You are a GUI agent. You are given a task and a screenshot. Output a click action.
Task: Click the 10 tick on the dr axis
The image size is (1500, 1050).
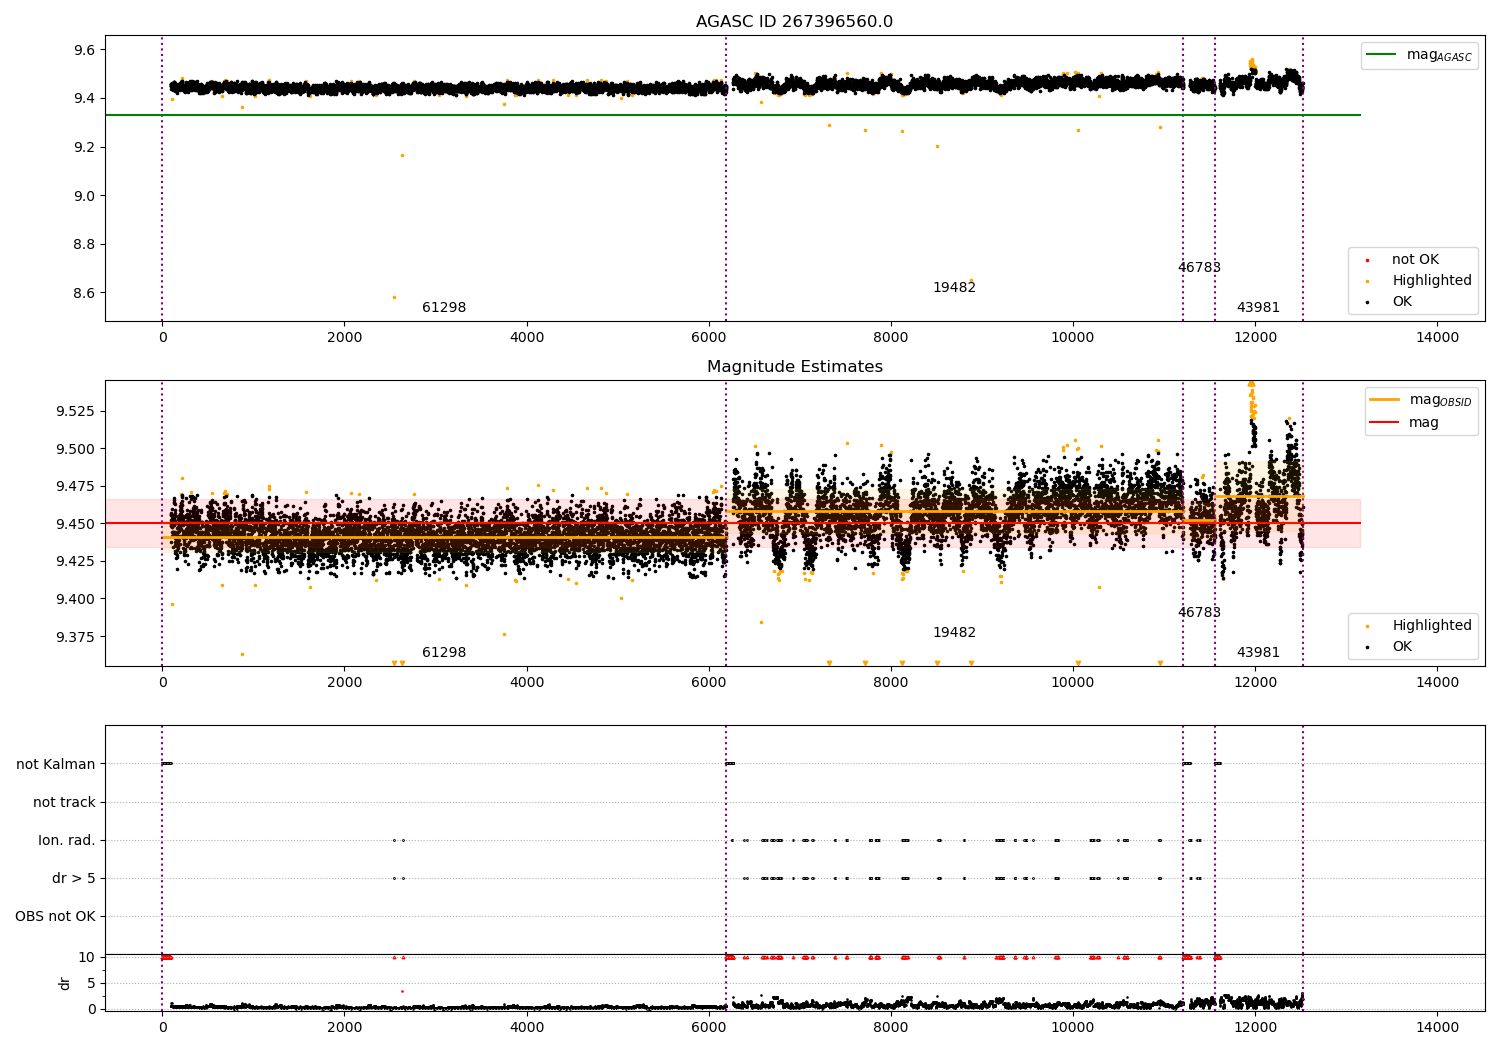point(87,957)
